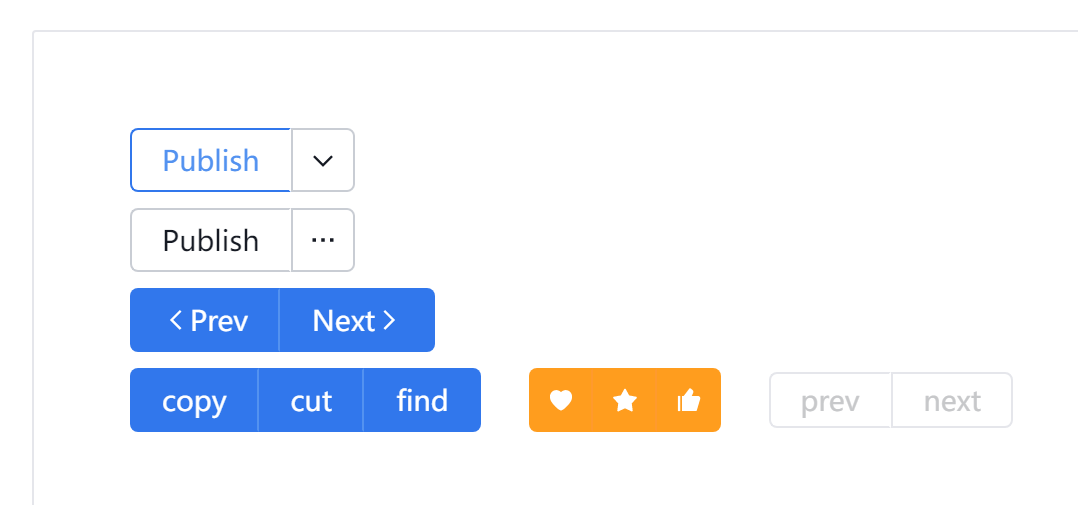1078x505 pixels.
Task: Click the three-dots more icon beside Publish
Action: pyautogui.click(x=322, y=240)
